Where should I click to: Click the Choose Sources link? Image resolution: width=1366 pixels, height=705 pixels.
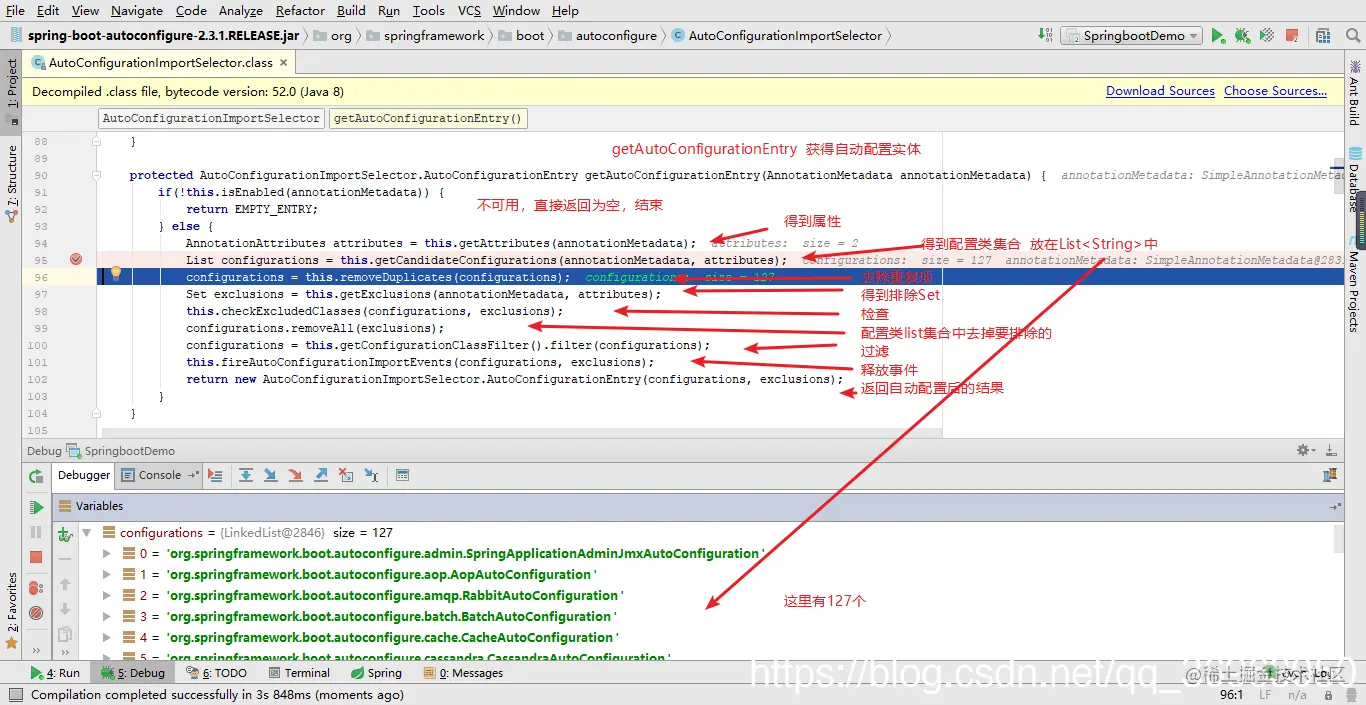coord(1275,91)
